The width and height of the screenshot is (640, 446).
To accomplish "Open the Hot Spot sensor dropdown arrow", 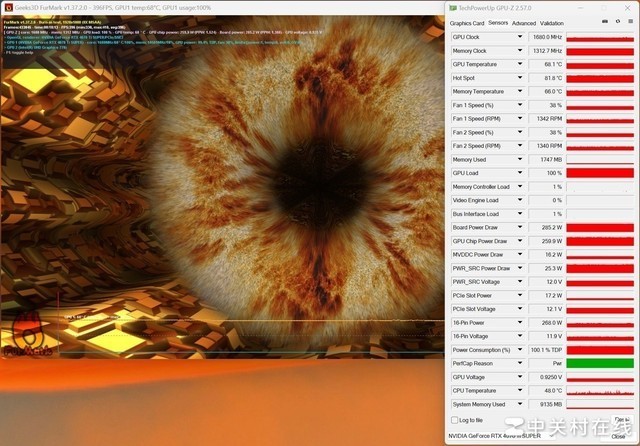I will pyautogui.click(x=519, y=78).
